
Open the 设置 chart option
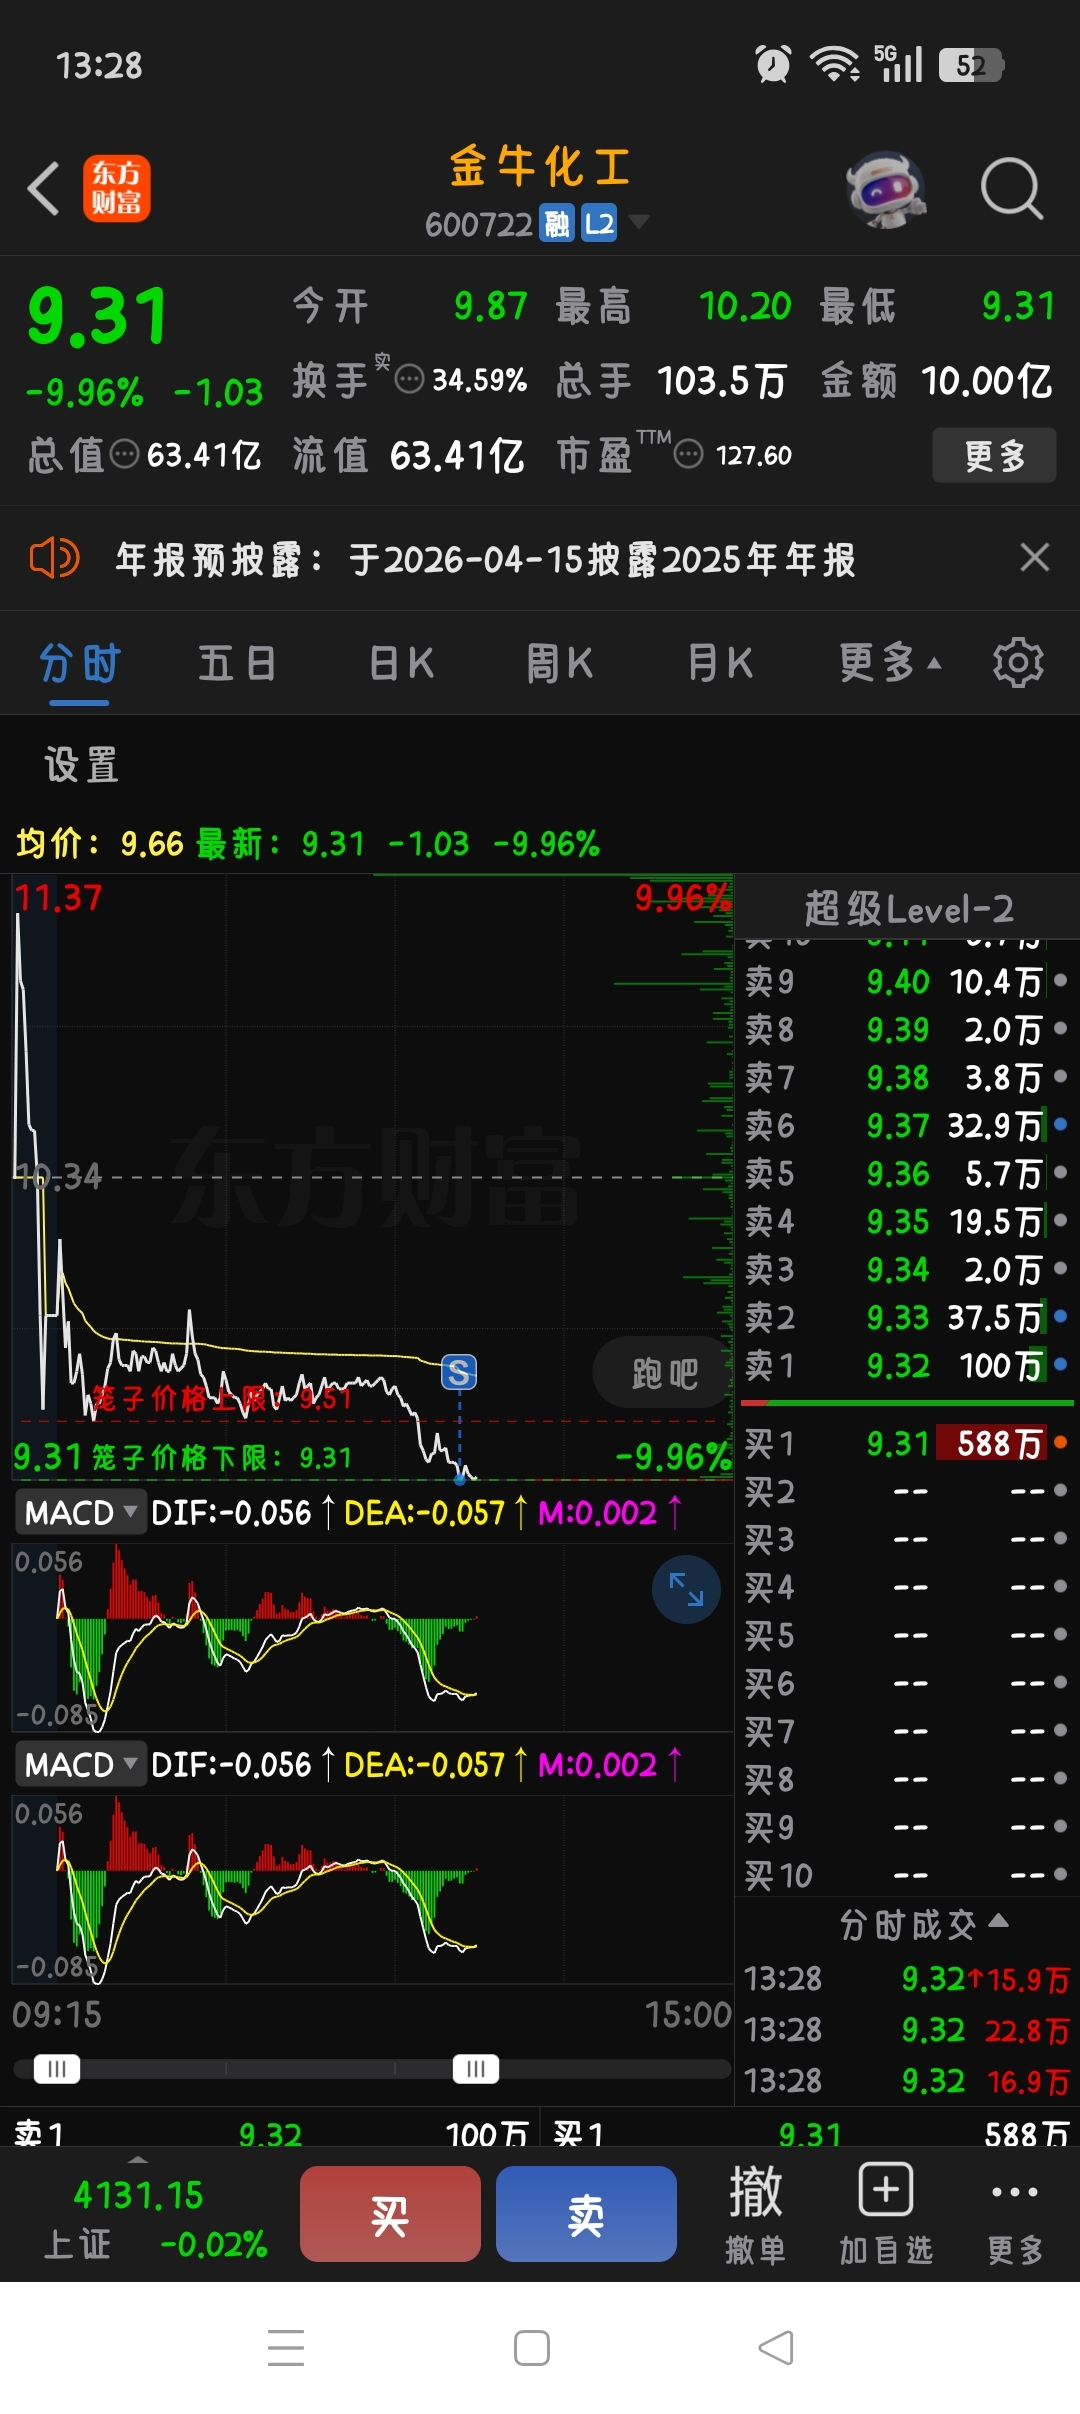click(x=81, y=765)
